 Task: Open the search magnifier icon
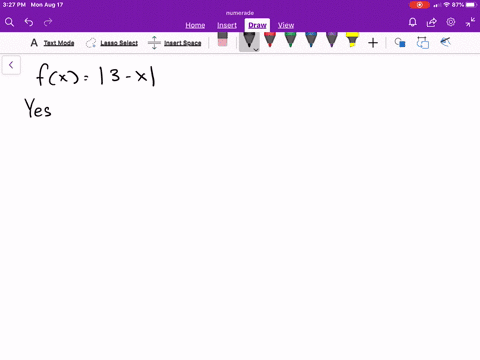pos(9,22)
